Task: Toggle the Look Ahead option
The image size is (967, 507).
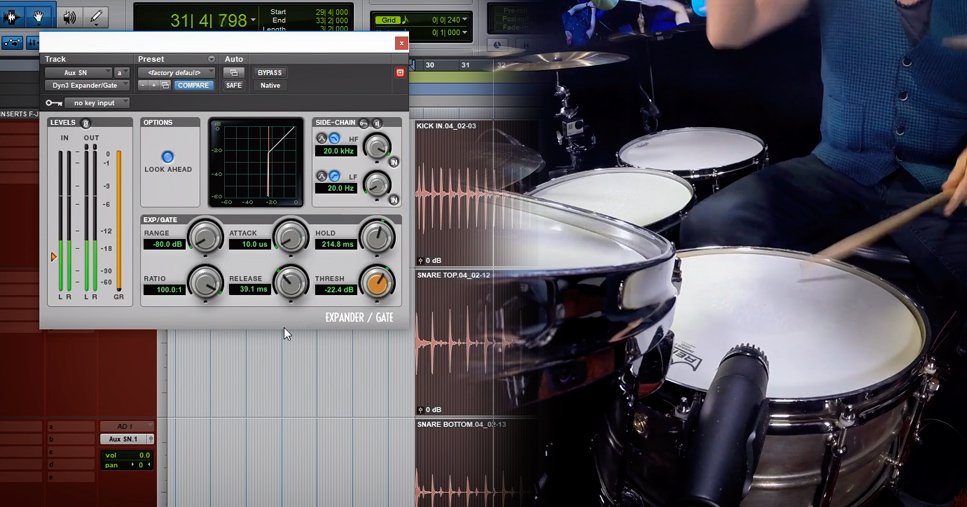Action: pyautogui.click(x=168, y=157)
